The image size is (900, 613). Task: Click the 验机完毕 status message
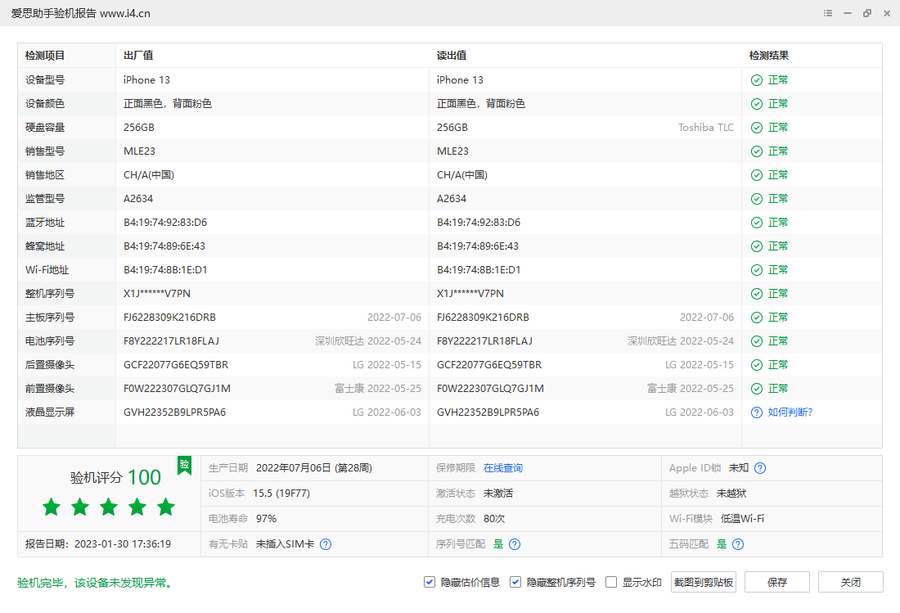(x=95, y=583)
